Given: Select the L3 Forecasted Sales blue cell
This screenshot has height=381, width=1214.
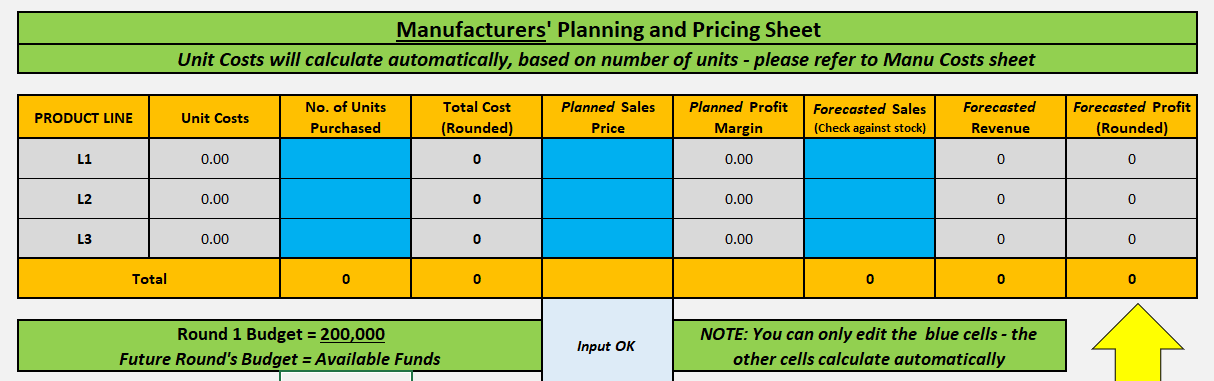Looking at the screenshot, I should click(x=870, y=239).
